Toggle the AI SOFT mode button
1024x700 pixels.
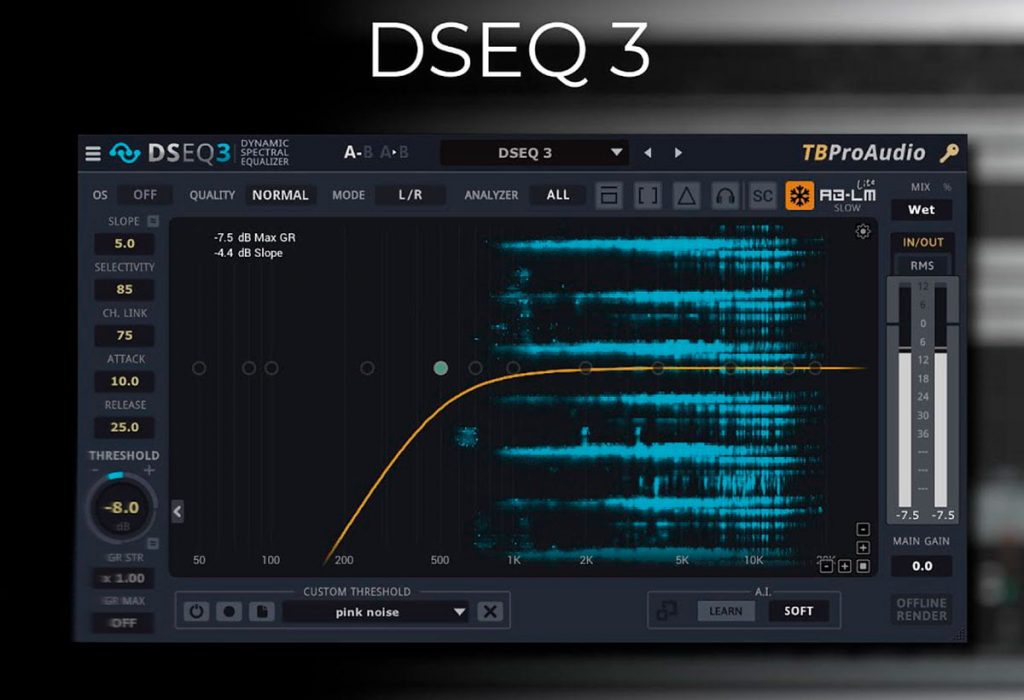(x=798, y=611)
